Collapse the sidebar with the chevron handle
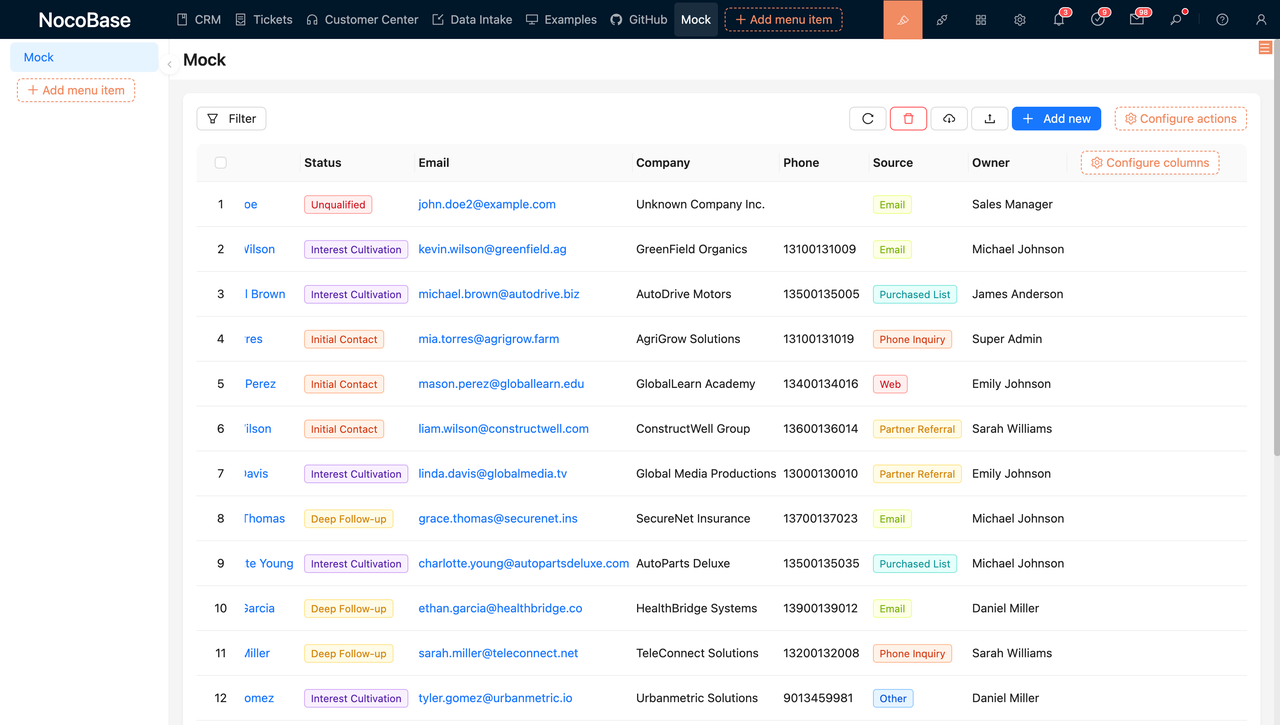Viewport: 1280px width, 725px height. (x=169, y=64)
